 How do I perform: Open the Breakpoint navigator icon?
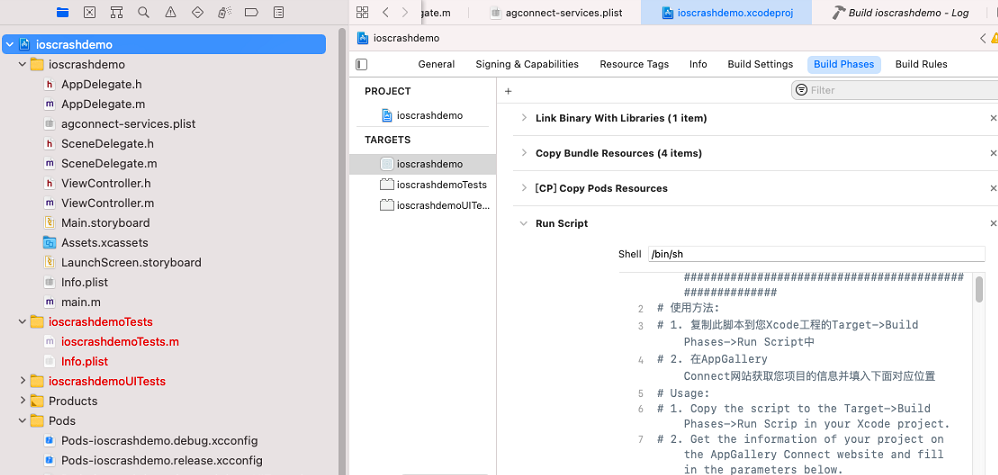click(249, 13)
